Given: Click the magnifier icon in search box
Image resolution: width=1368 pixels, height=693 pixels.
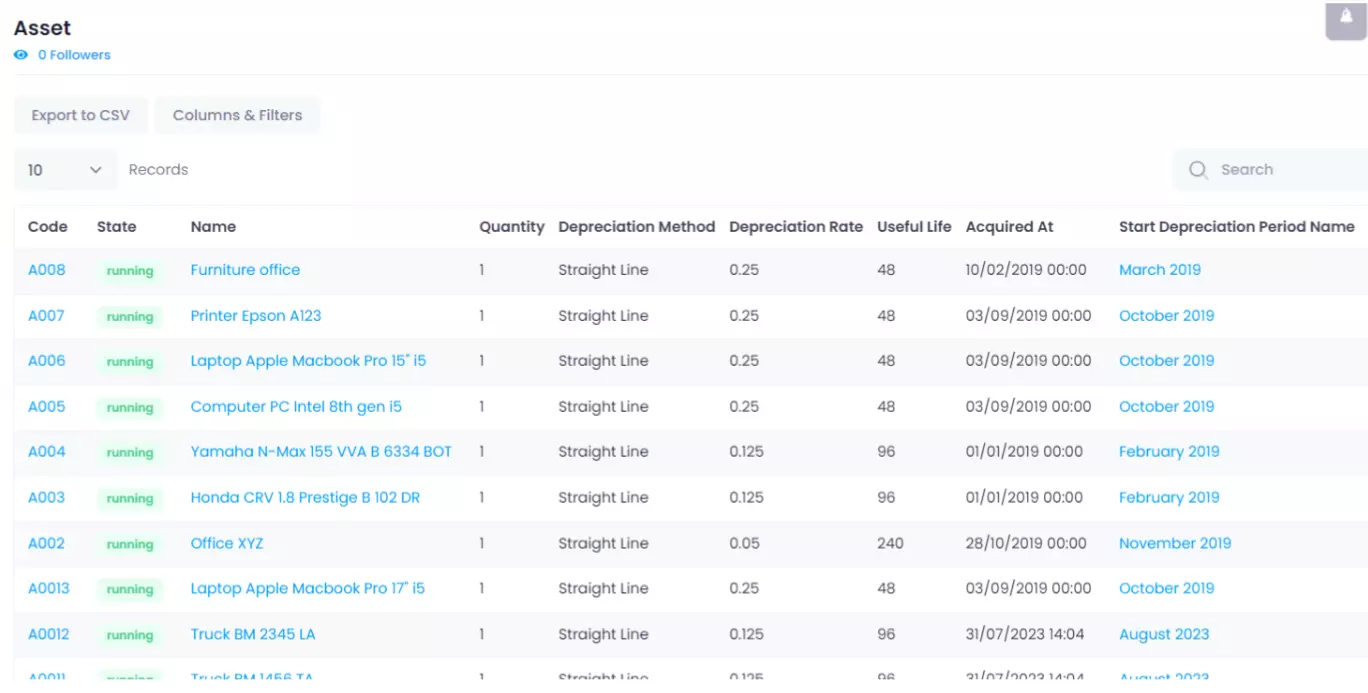Looking at the screenshot, I should pos(1197,170).
